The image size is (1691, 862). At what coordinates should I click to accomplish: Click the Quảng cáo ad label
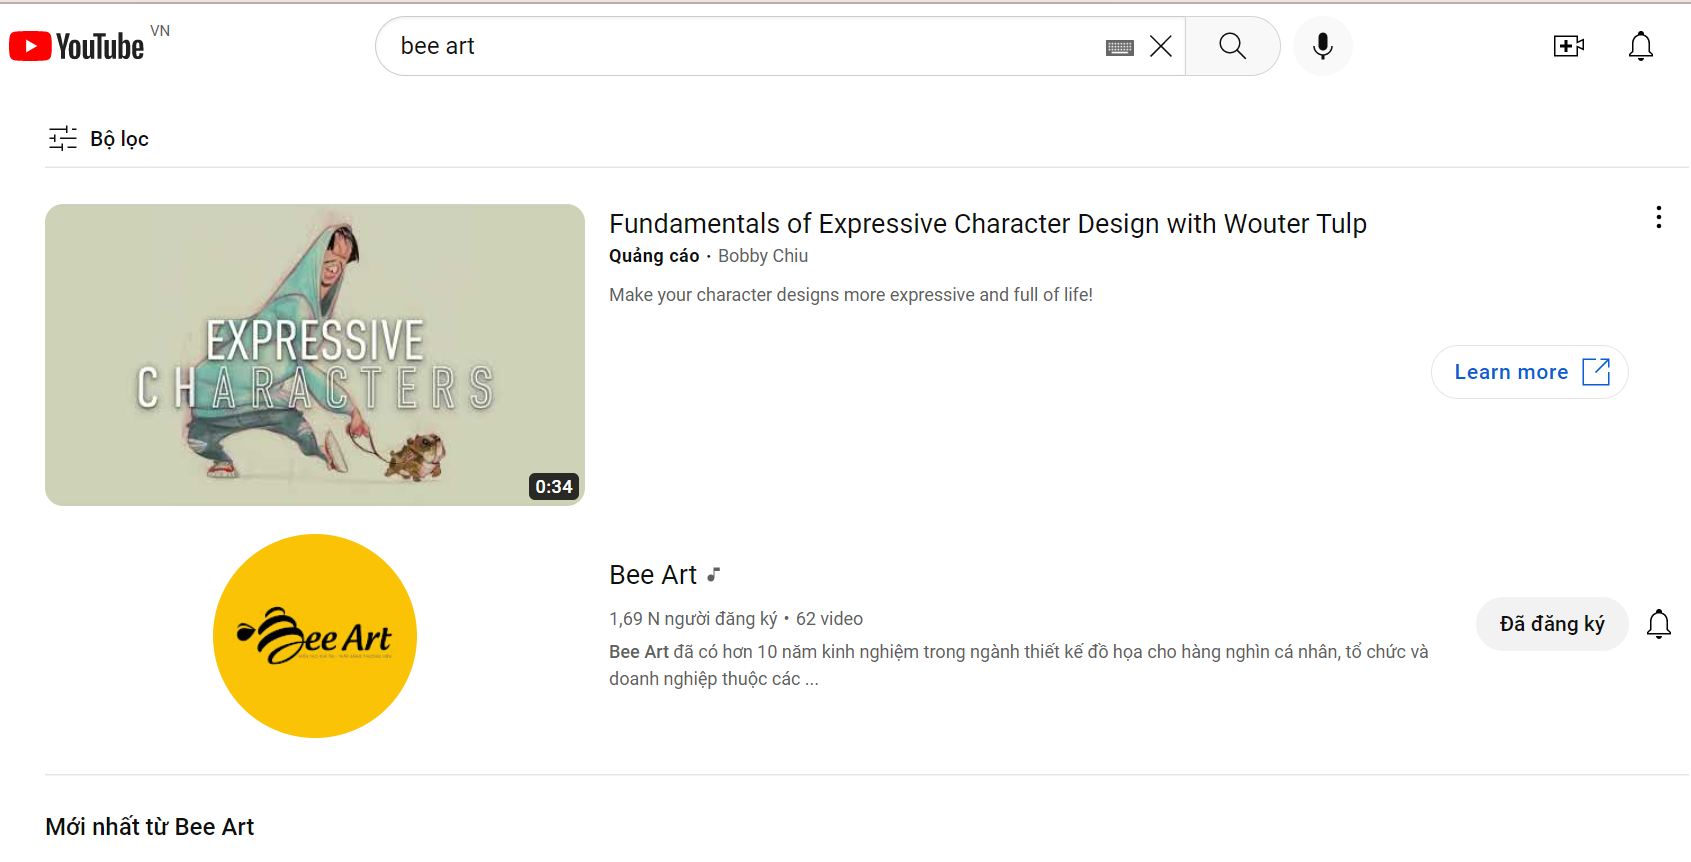pos(654,256)
